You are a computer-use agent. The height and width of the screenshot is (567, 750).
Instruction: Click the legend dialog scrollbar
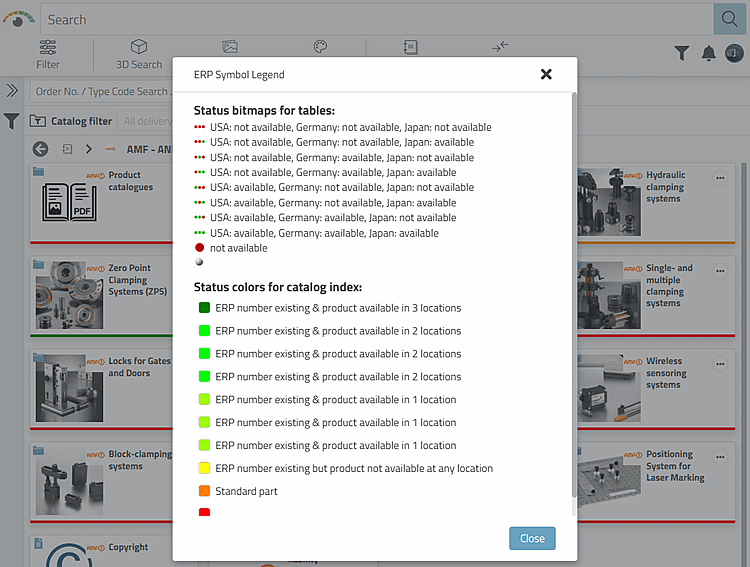(574, 294)
